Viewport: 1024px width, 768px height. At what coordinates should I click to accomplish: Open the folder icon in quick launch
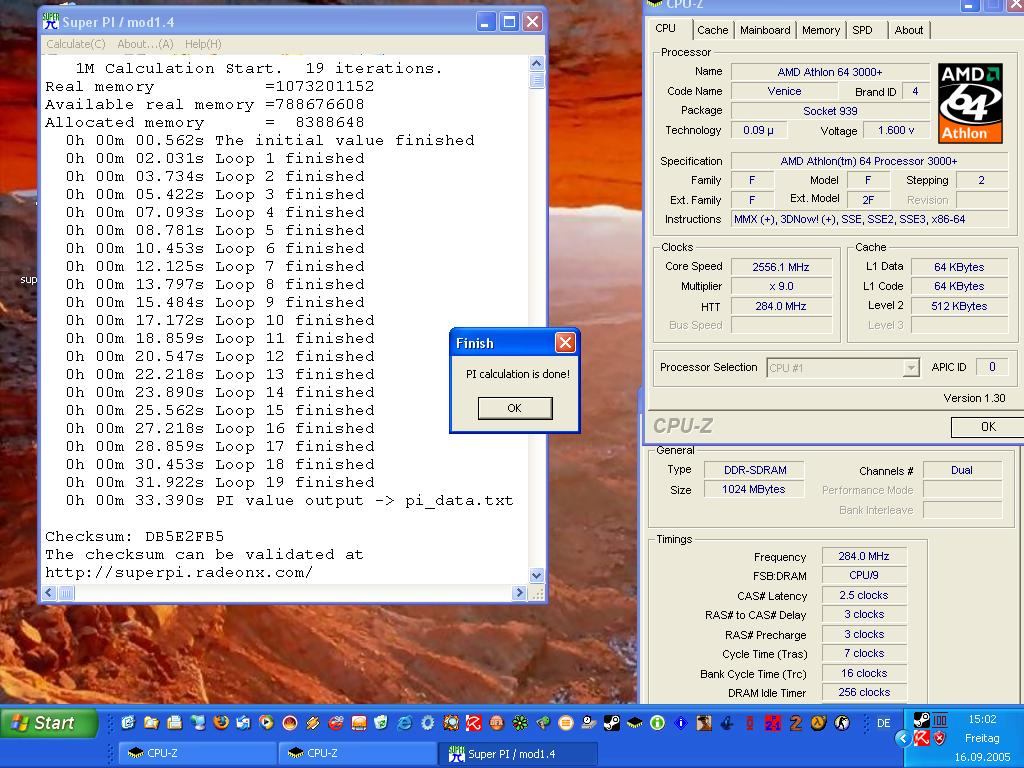tap(152, 722)
